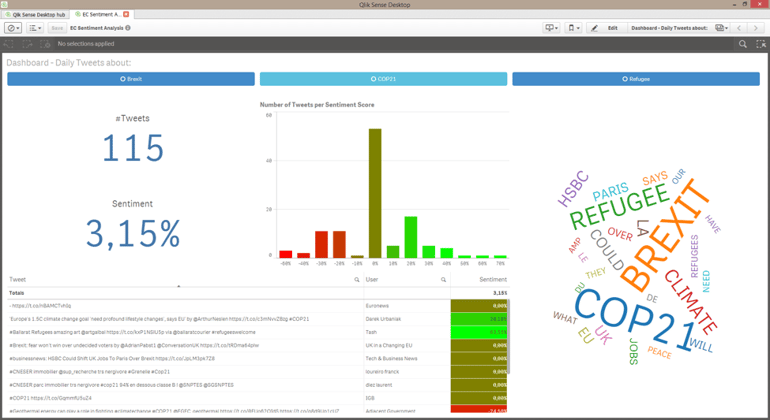Screen dimensions: 770x420
Task: Close the EC Sentiment tab
Action: click(x=126, y=14)
